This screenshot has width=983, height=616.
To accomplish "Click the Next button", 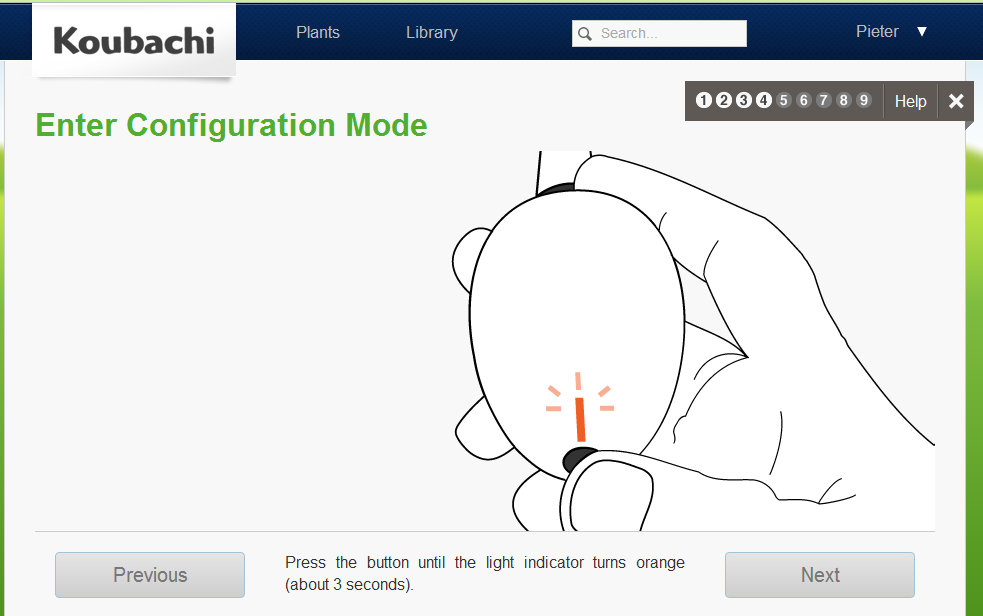I will tap(820, 575).
